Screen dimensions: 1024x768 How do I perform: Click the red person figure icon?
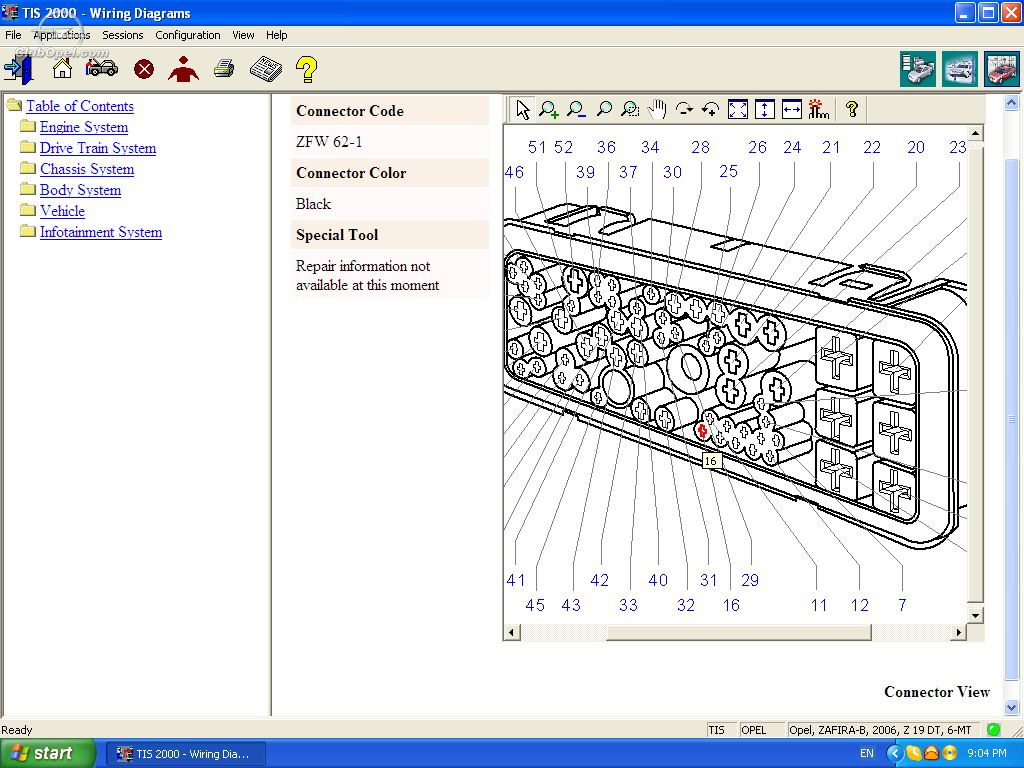tap(184, 69)
